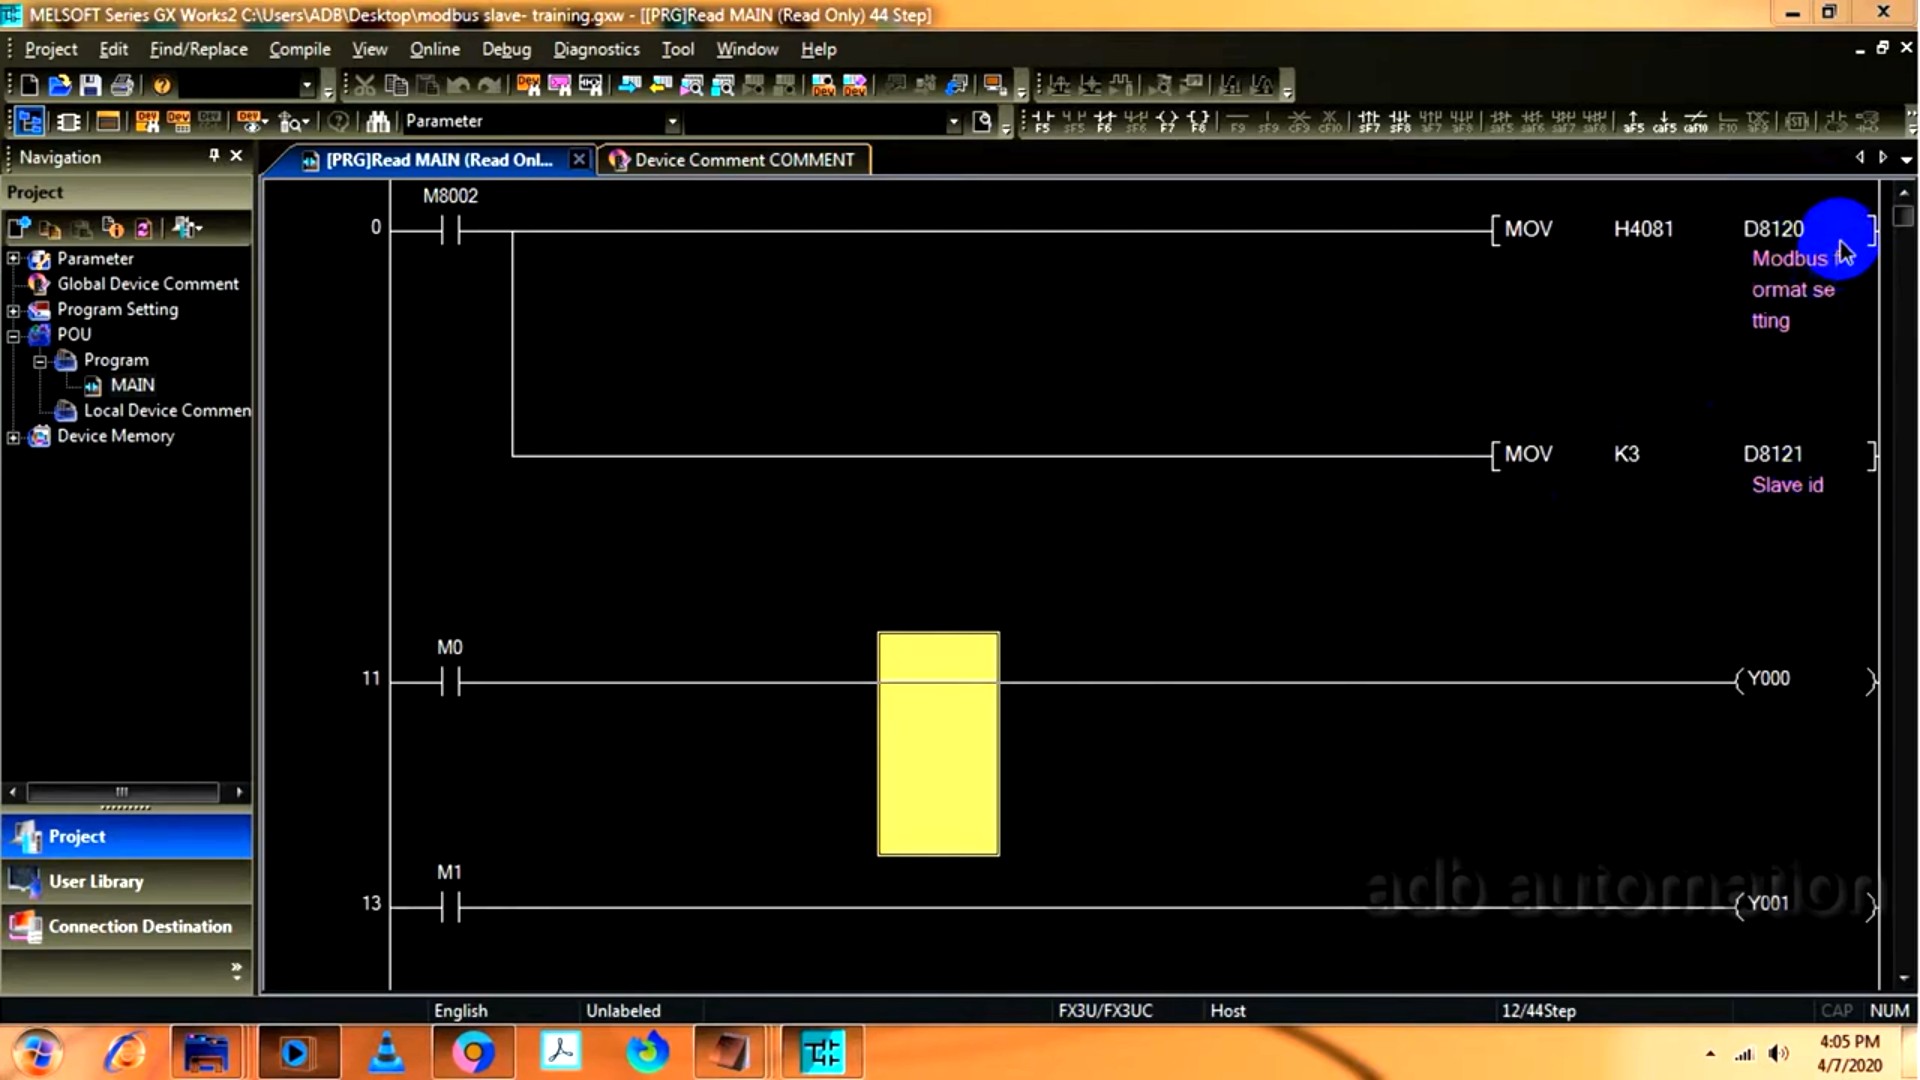The height and width of the screenshot is (1080, 1920).
Task: Save the project with the floppy disk icon
Action: point(91,86)
